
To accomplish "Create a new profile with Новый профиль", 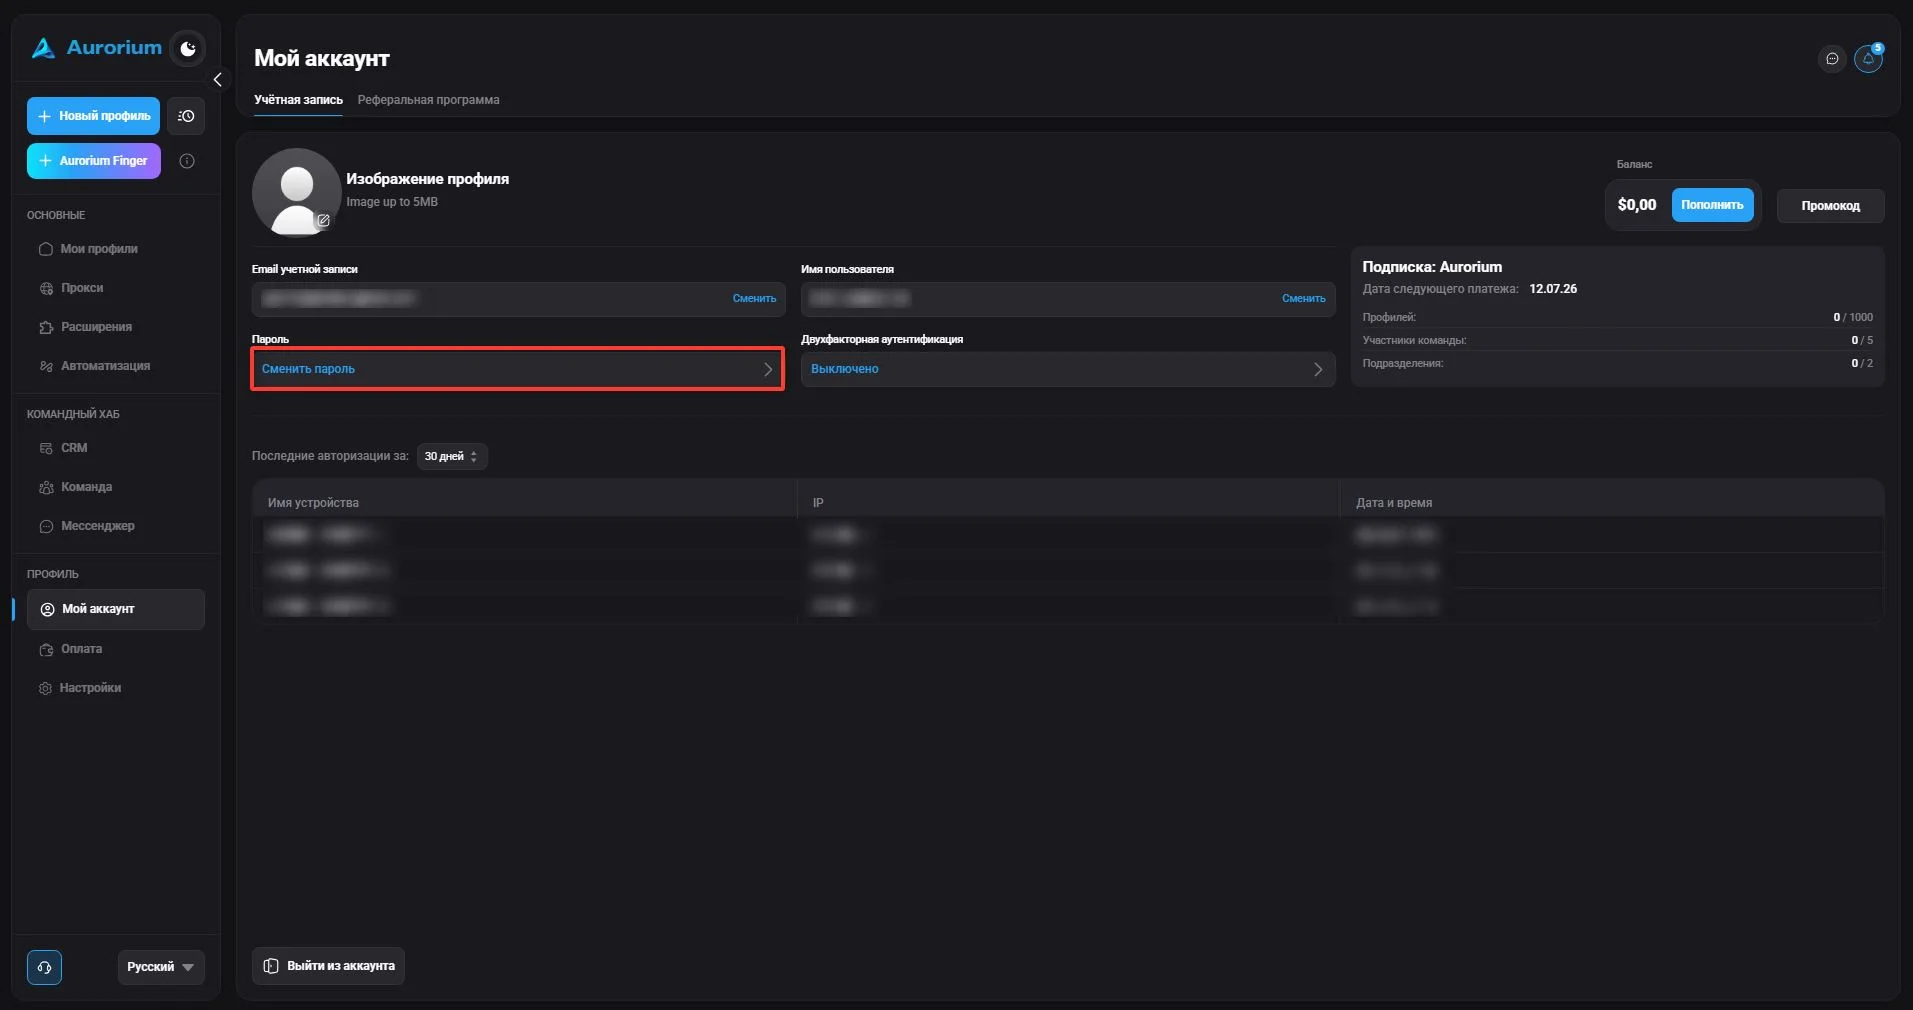I will [93, 116].
